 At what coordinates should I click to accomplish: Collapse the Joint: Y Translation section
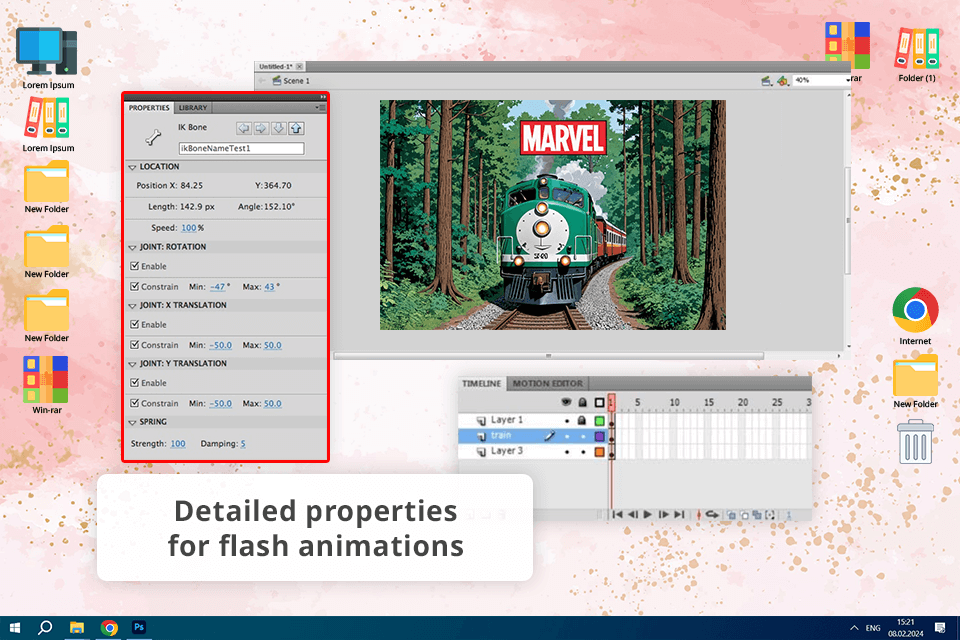pyautogui.click(x=132, y=364)
